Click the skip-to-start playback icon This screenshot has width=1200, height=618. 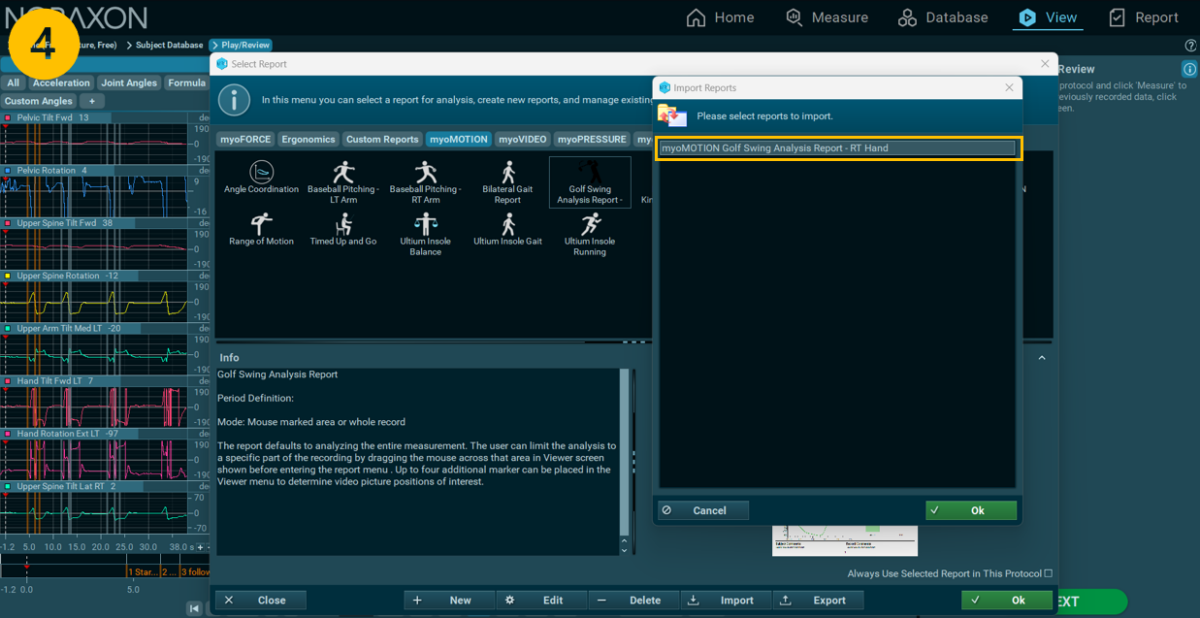pos(196,608)
